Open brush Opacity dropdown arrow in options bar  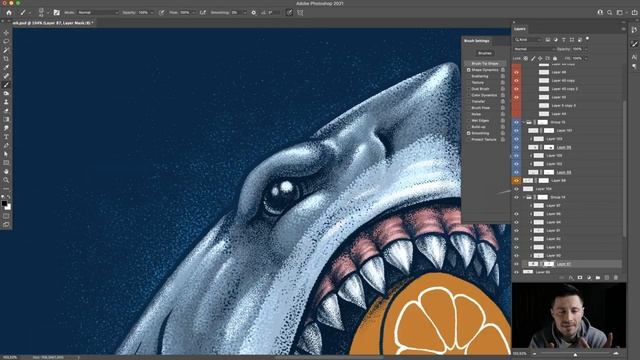pyautogui.click(x=152, y=13)
